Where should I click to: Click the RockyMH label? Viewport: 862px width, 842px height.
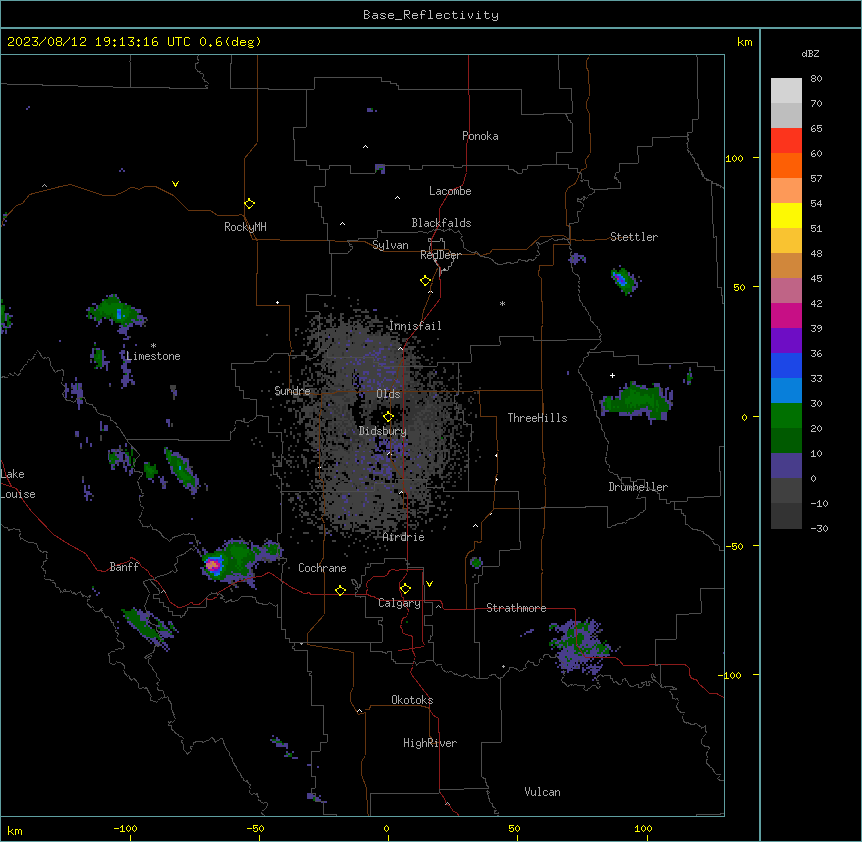(x=245, y=227)
